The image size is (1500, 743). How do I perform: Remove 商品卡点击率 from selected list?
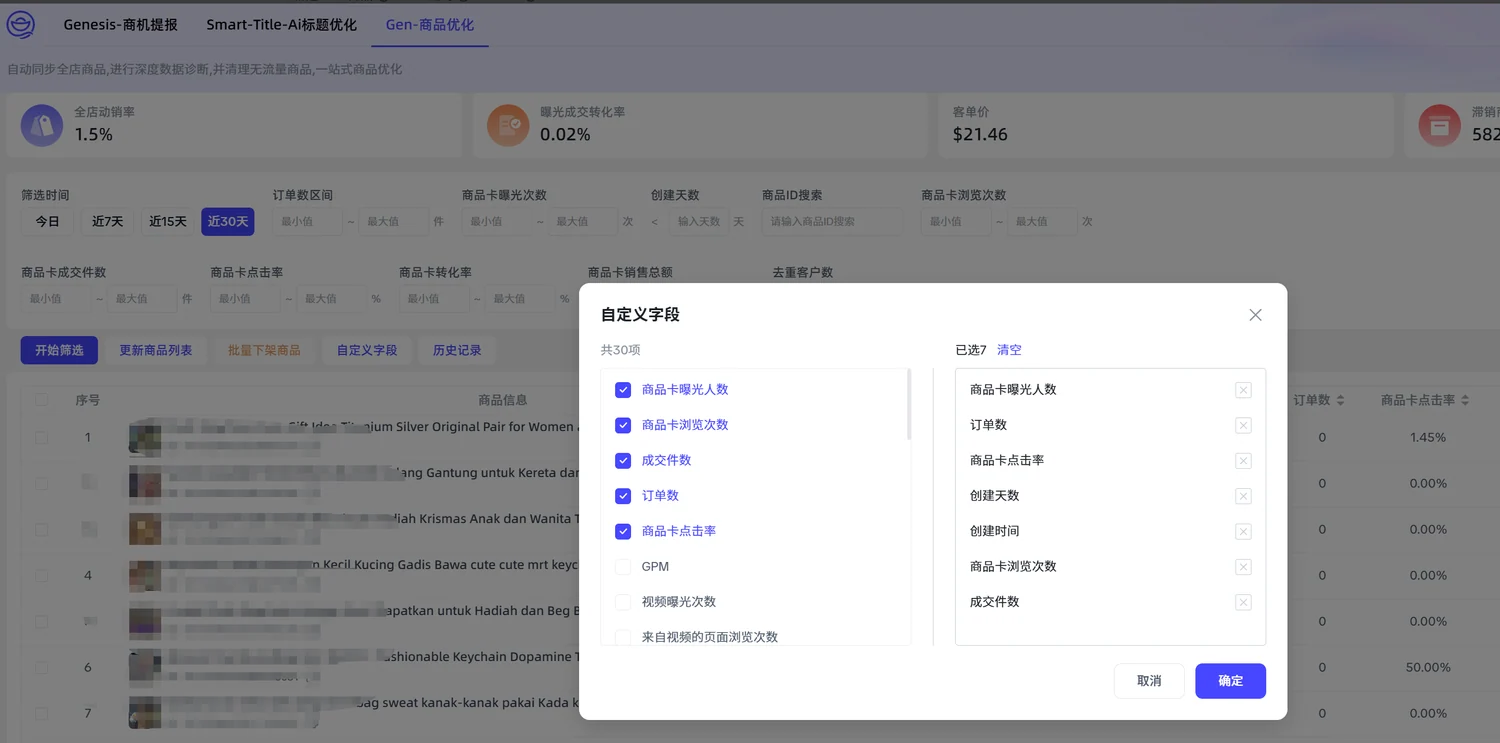[1243, 461]
